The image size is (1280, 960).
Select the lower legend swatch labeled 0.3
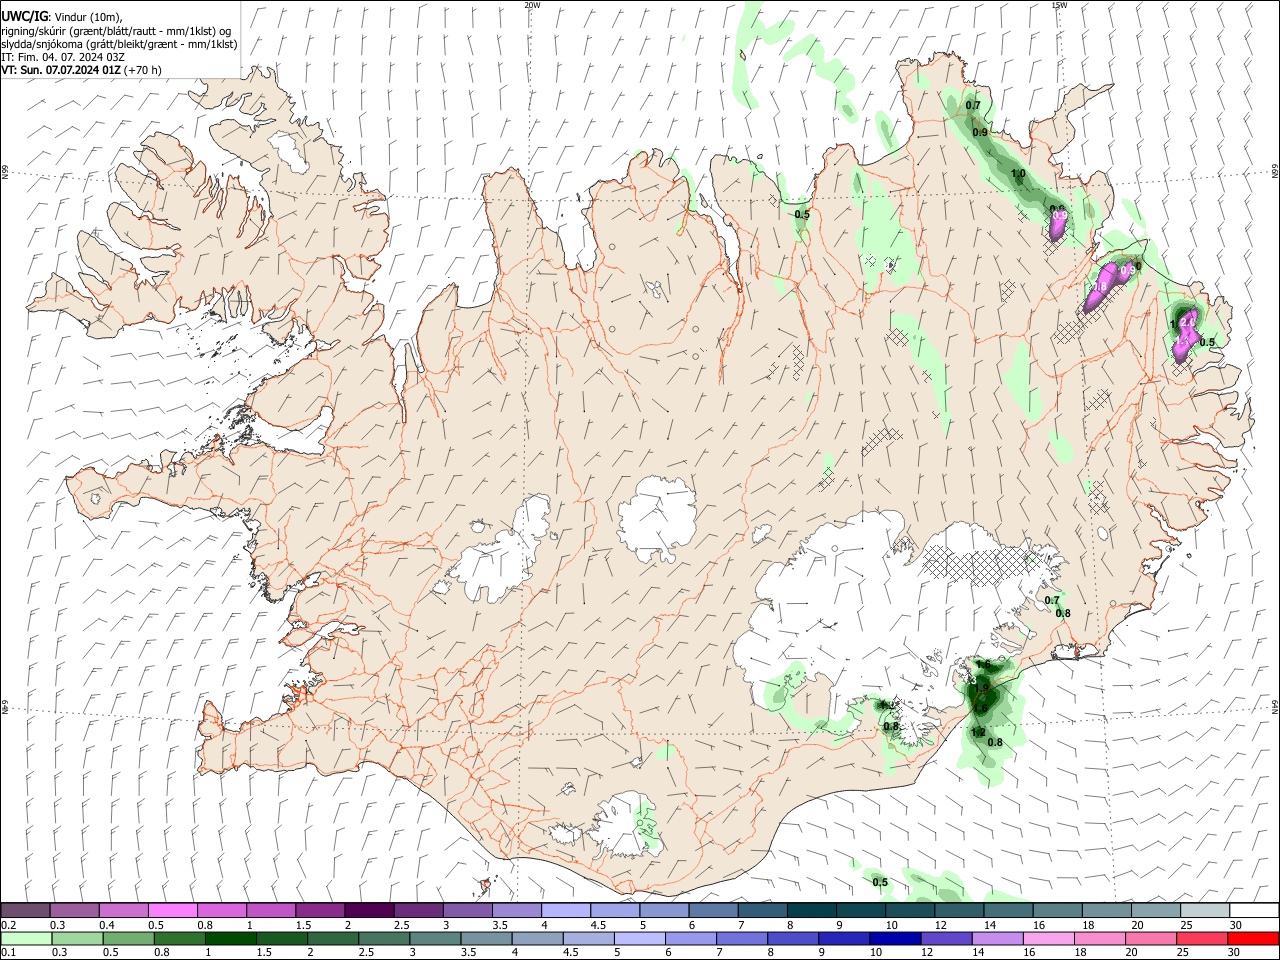[77, 938]
